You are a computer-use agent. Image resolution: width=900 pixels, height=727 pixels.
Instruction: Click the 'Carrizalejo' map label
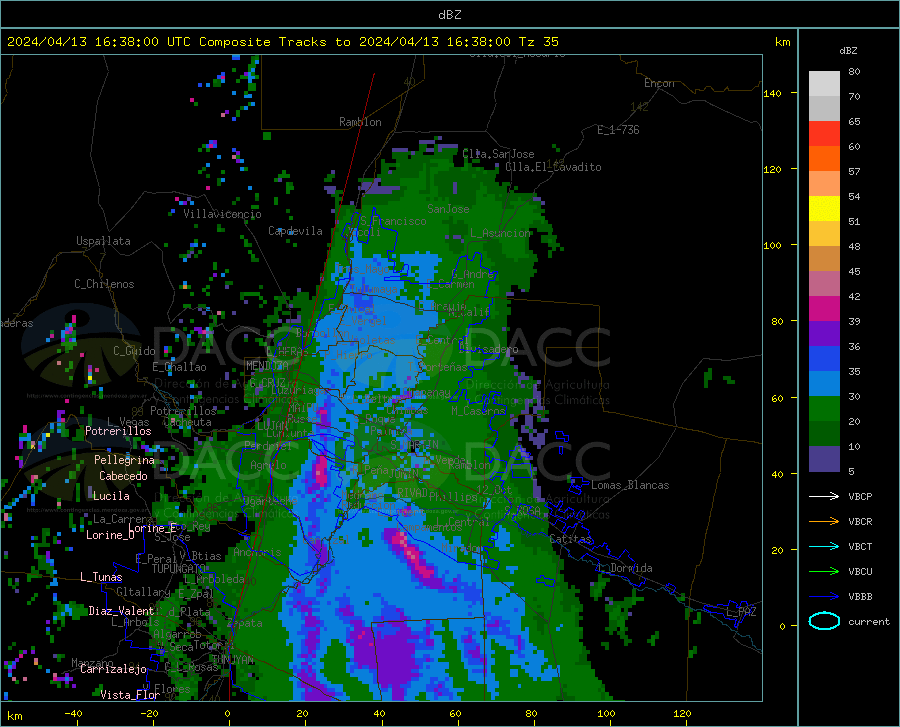(x=113, y=669)
